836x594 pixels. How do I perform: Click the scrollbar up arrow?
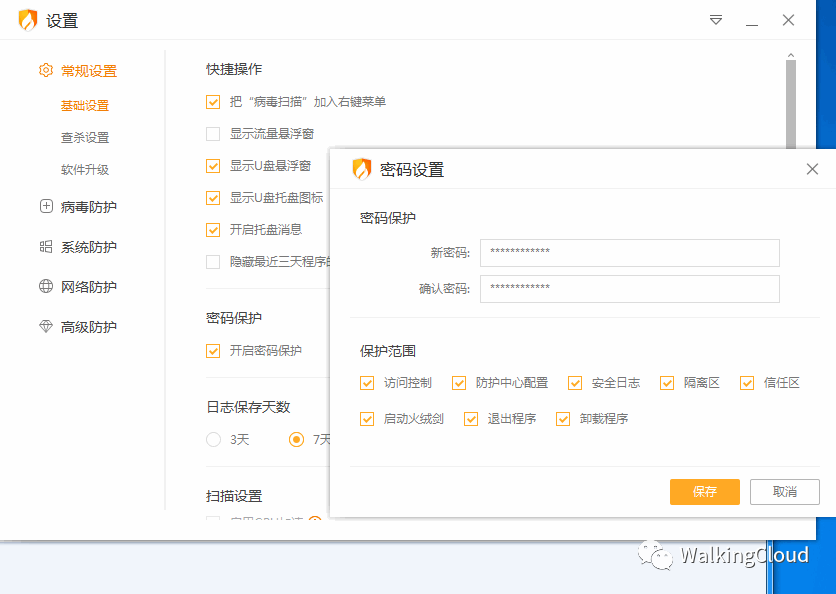coord(791,55)
